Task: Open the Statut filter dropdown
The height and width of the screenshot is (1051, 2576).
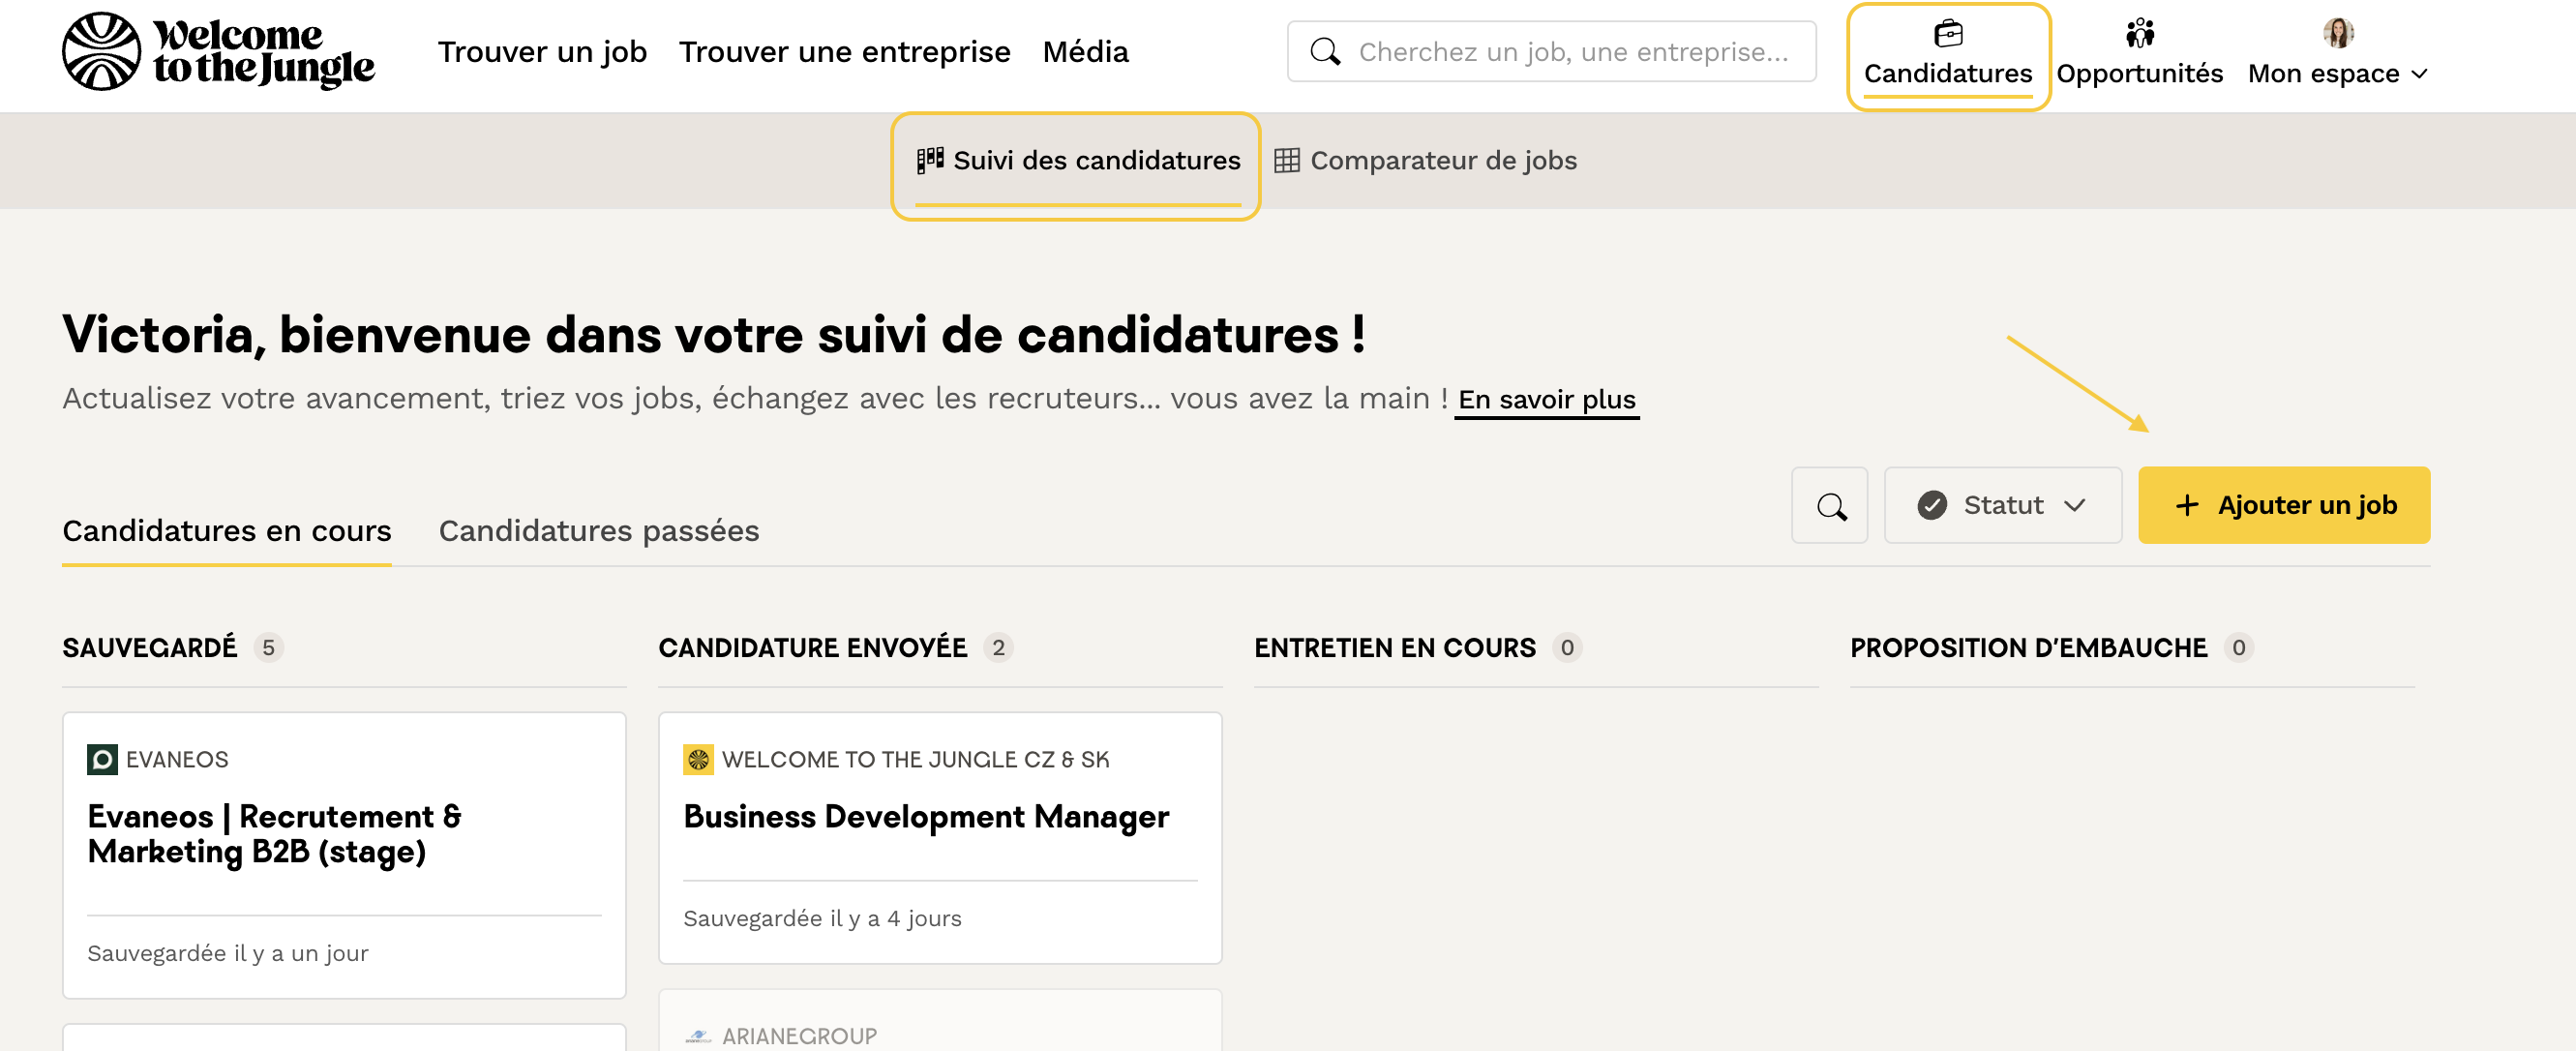Action: (2002, 506)
